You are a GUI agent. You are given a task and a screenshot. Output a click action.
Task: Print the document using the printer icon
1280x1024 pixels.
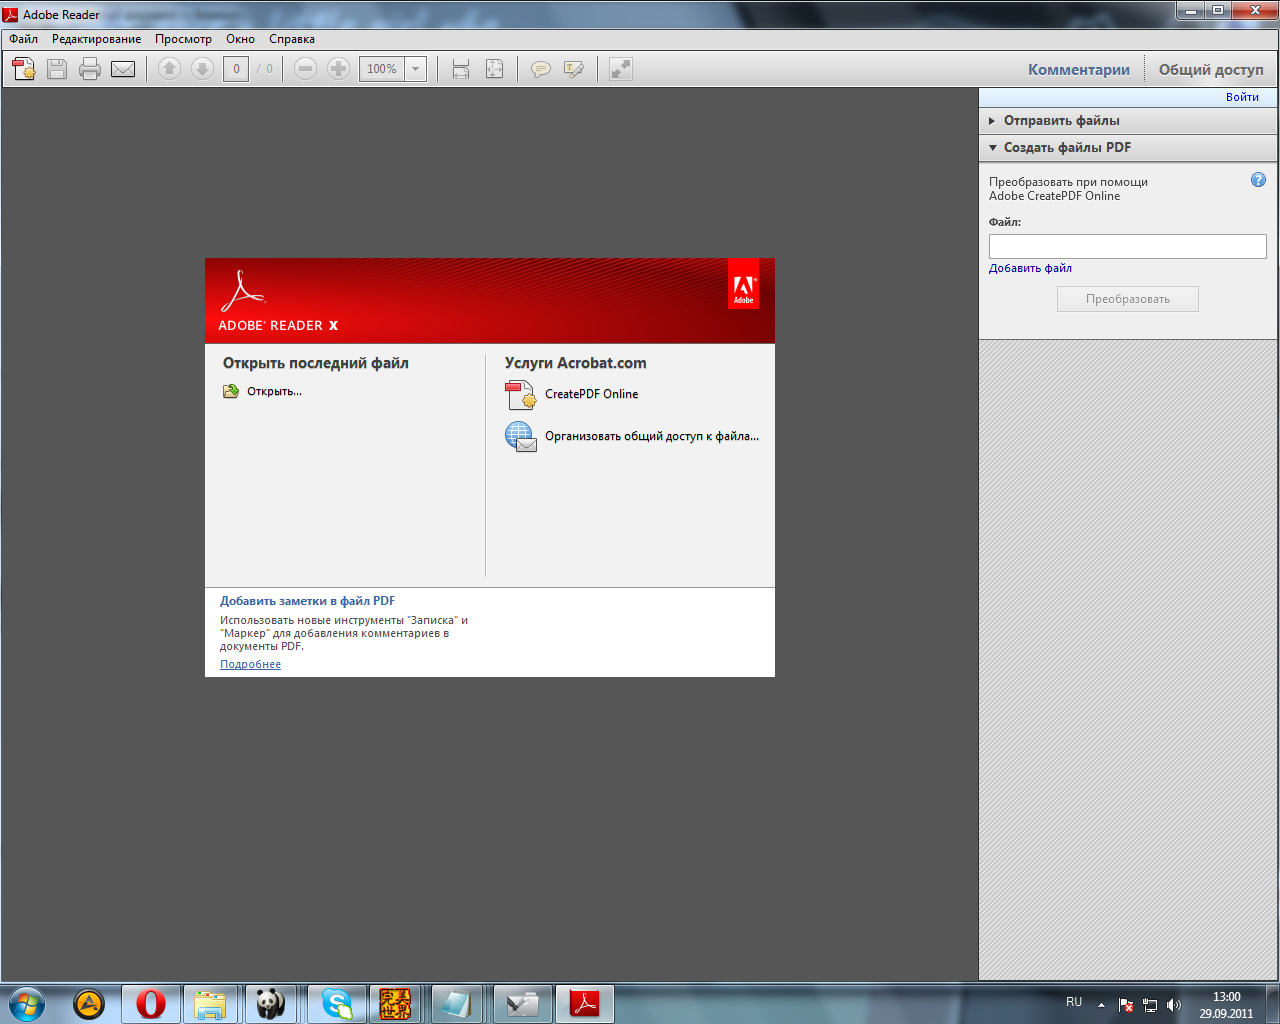[x=90, y=69]
